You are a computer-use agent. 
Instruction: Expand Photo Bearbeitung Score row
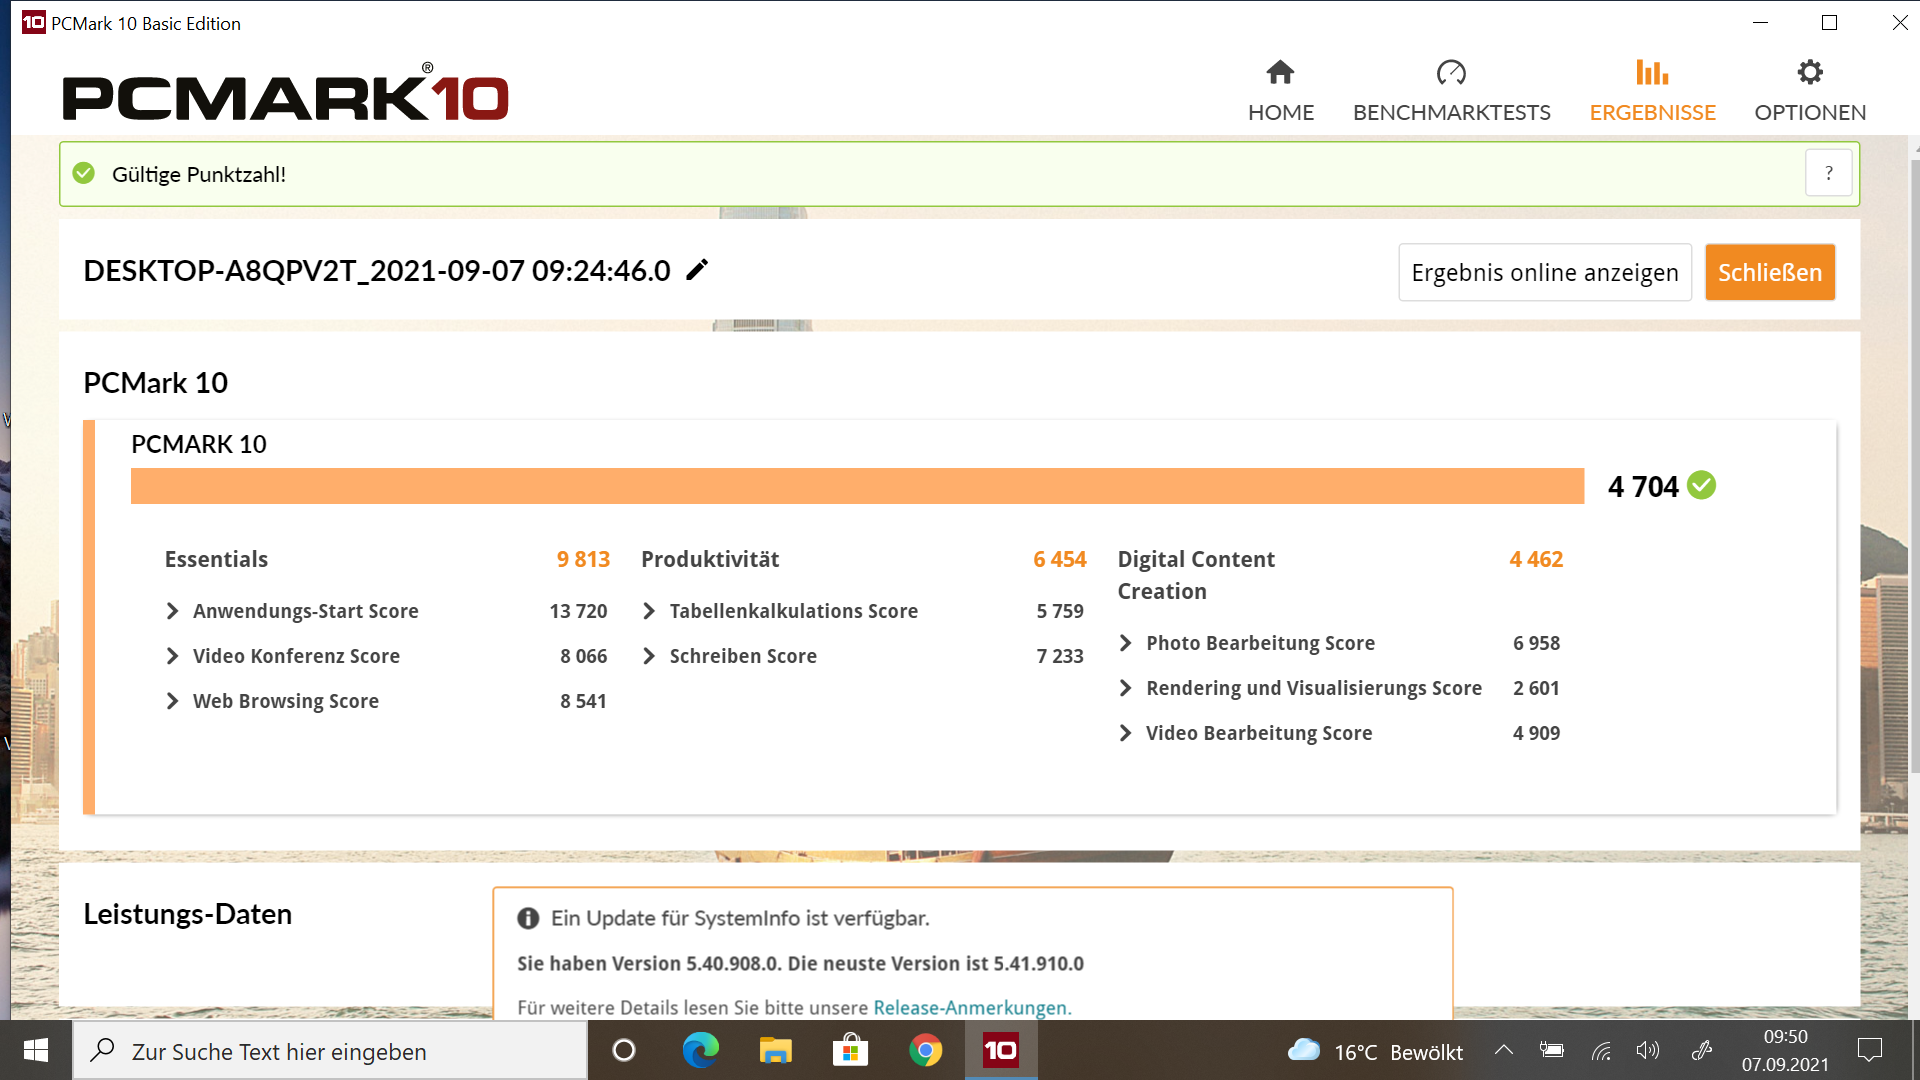(x=1126, y=643)
